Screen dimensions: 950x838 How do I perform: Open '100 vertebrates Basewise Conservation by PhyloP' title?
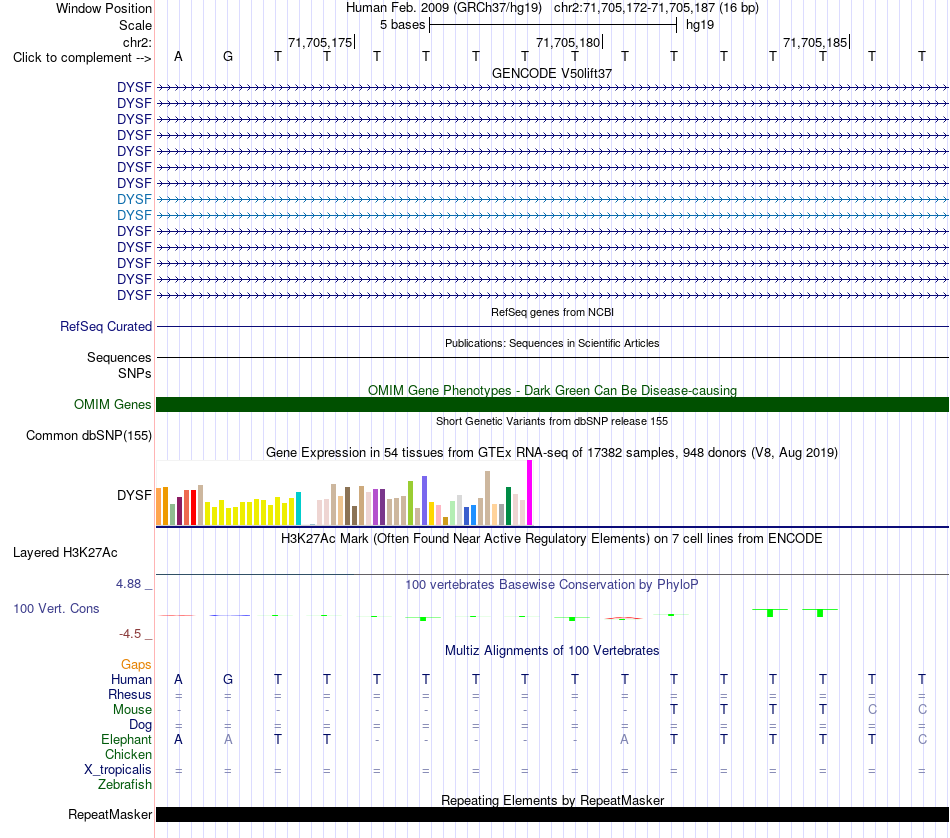click(552, 585)
